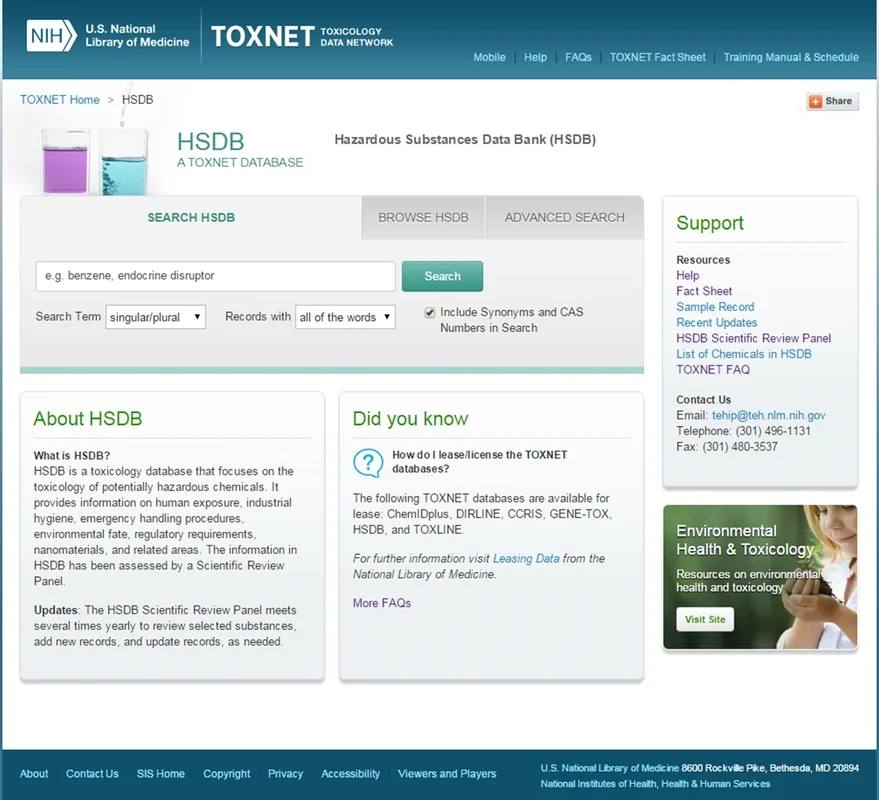This screenshot has height=800, width=879.
Task: Open the TOXNET Fact Sheet link
Action: click(658, 57)
